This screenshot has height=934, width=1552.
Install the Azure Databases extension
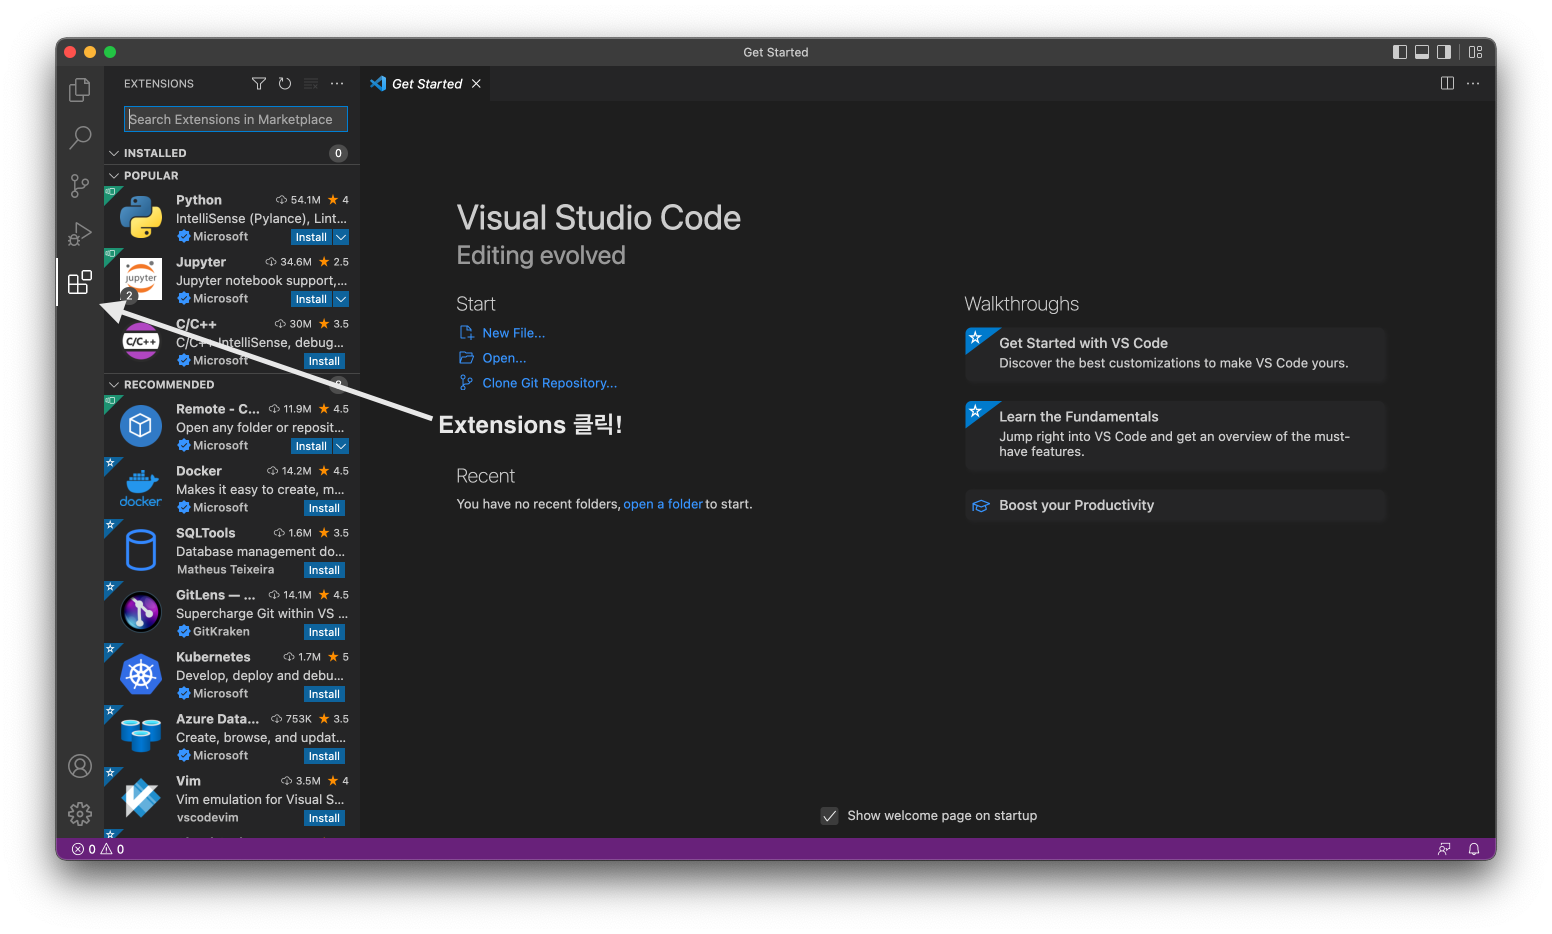[324, 756]
